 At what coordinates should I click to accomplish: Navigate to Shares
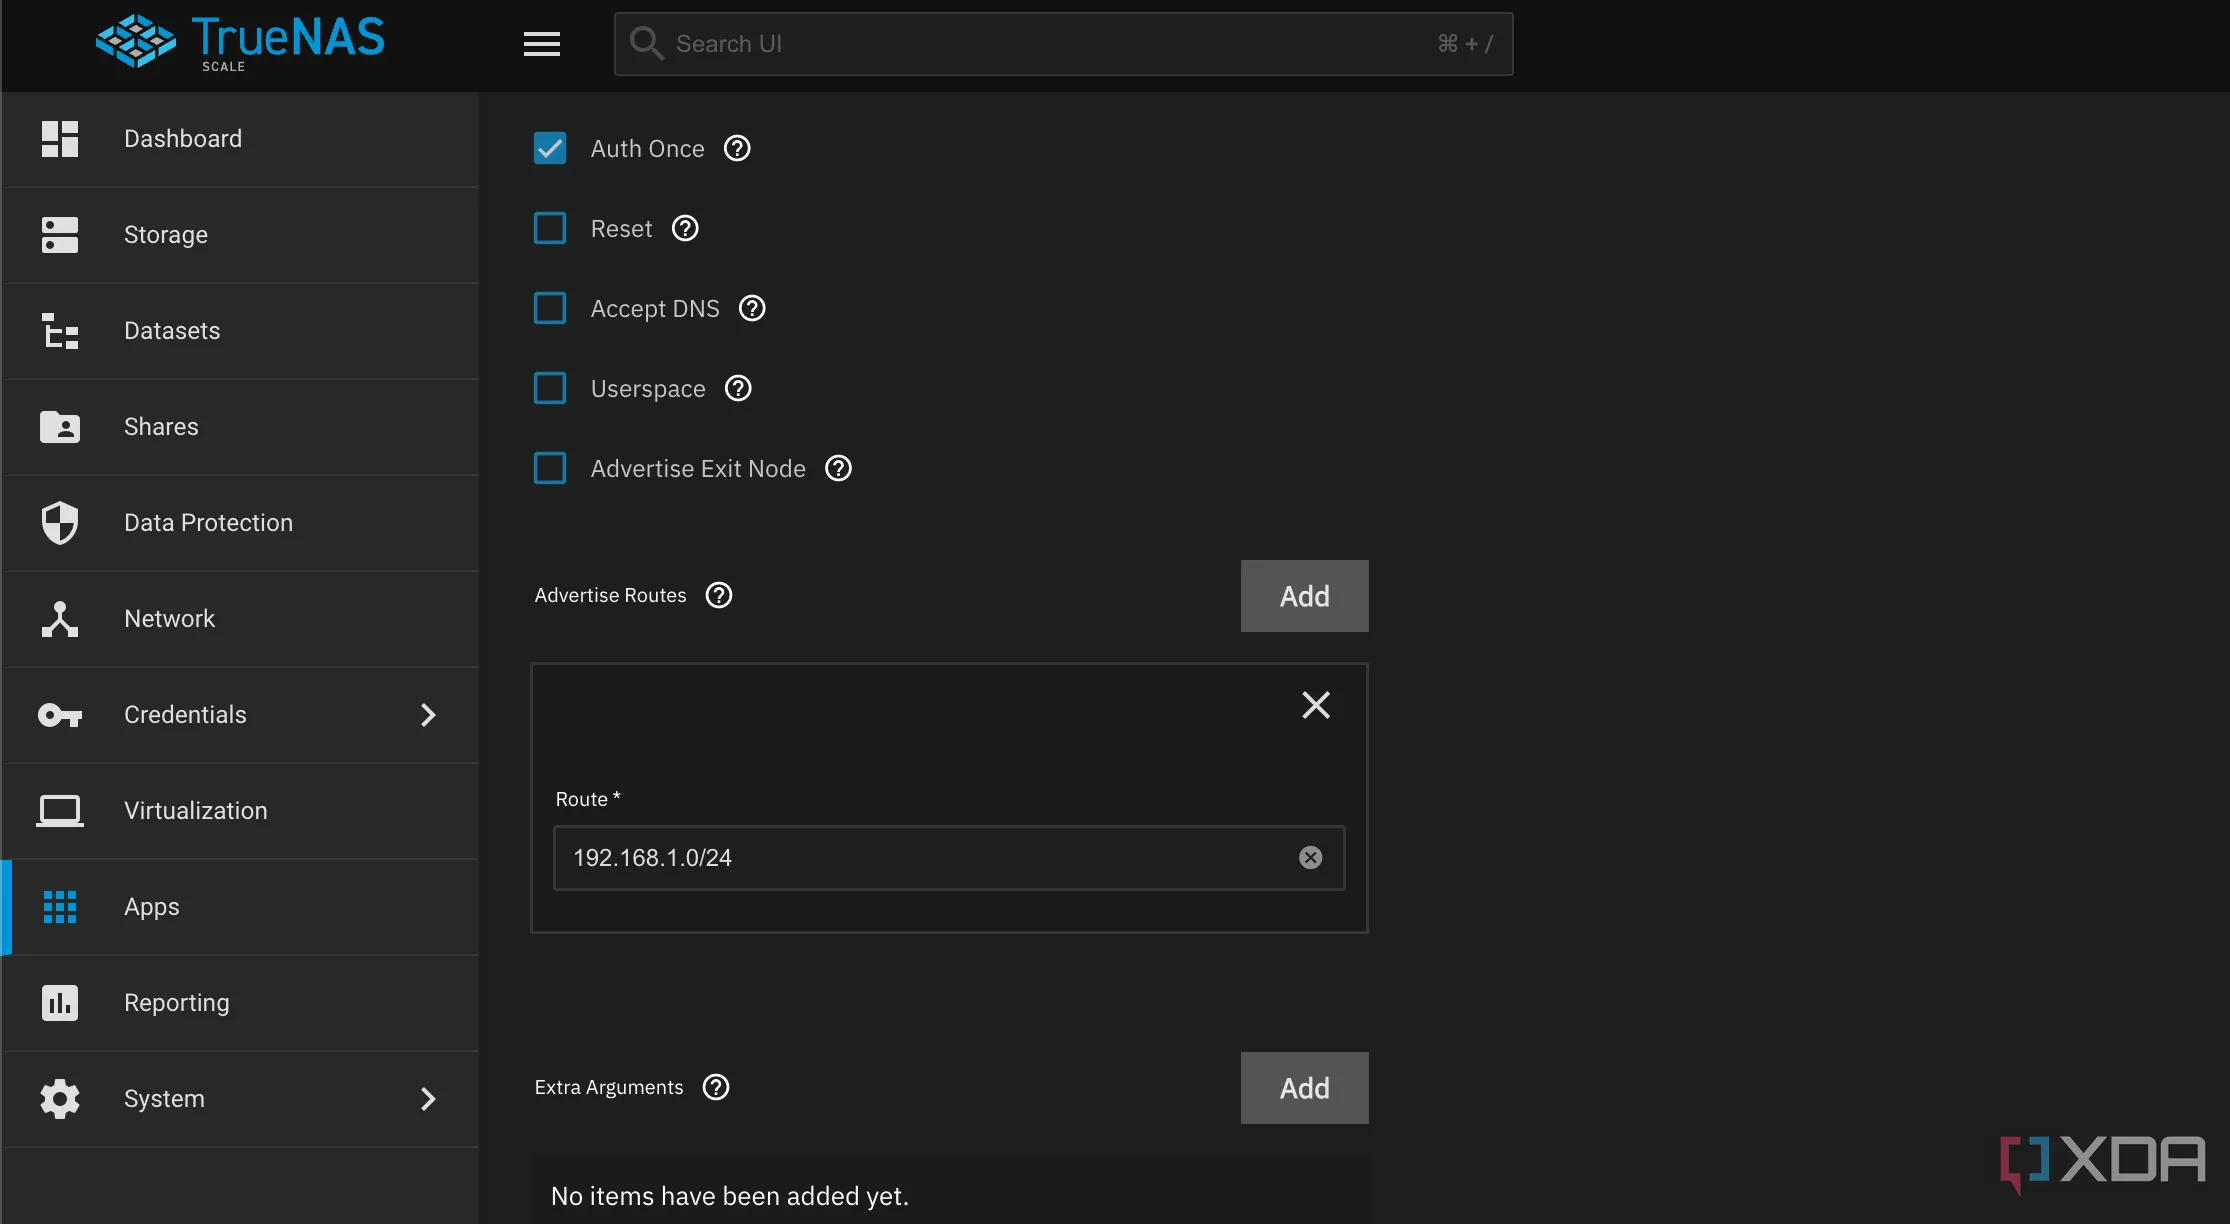pos(241,427)
